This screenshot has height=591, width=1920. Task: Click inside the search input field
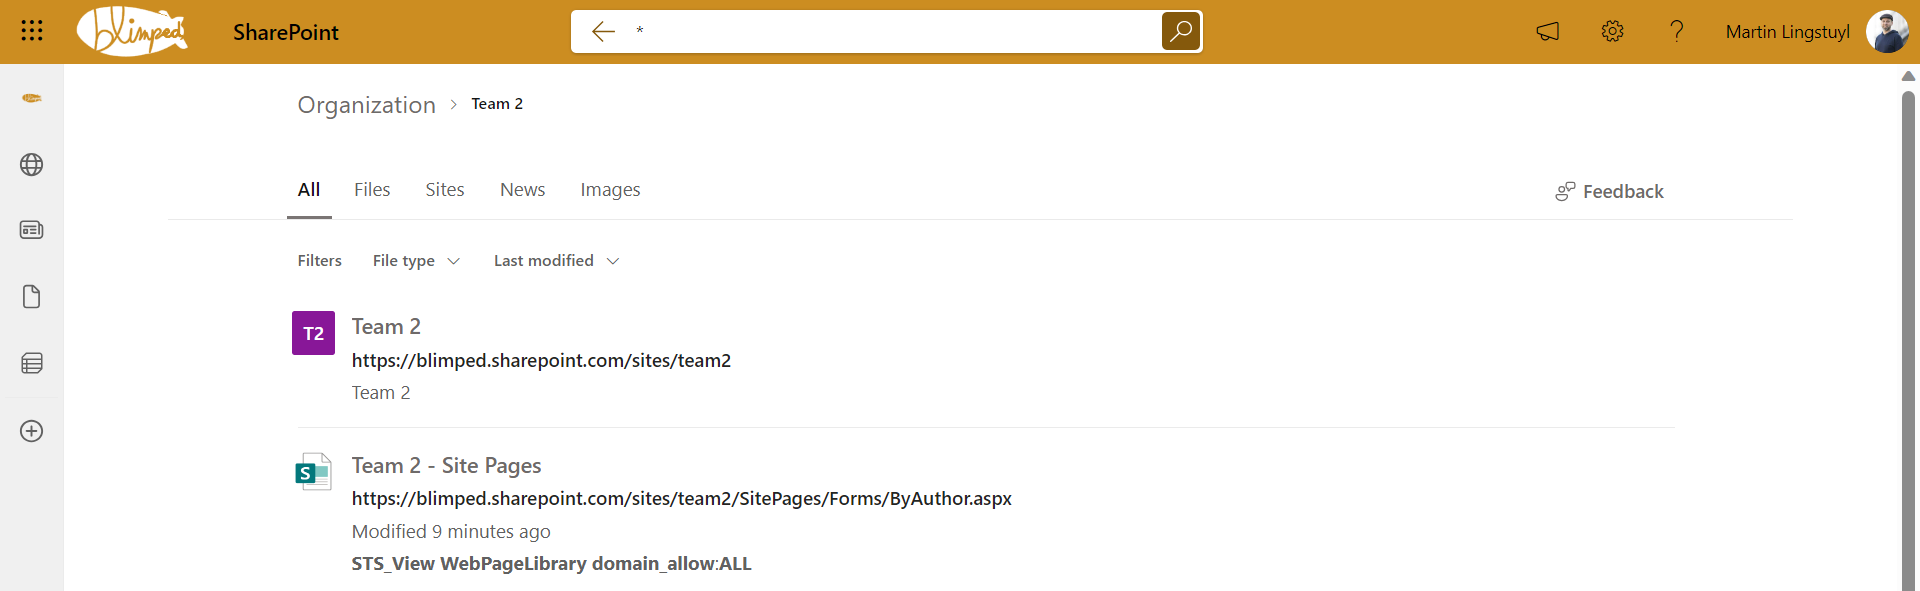890,32
